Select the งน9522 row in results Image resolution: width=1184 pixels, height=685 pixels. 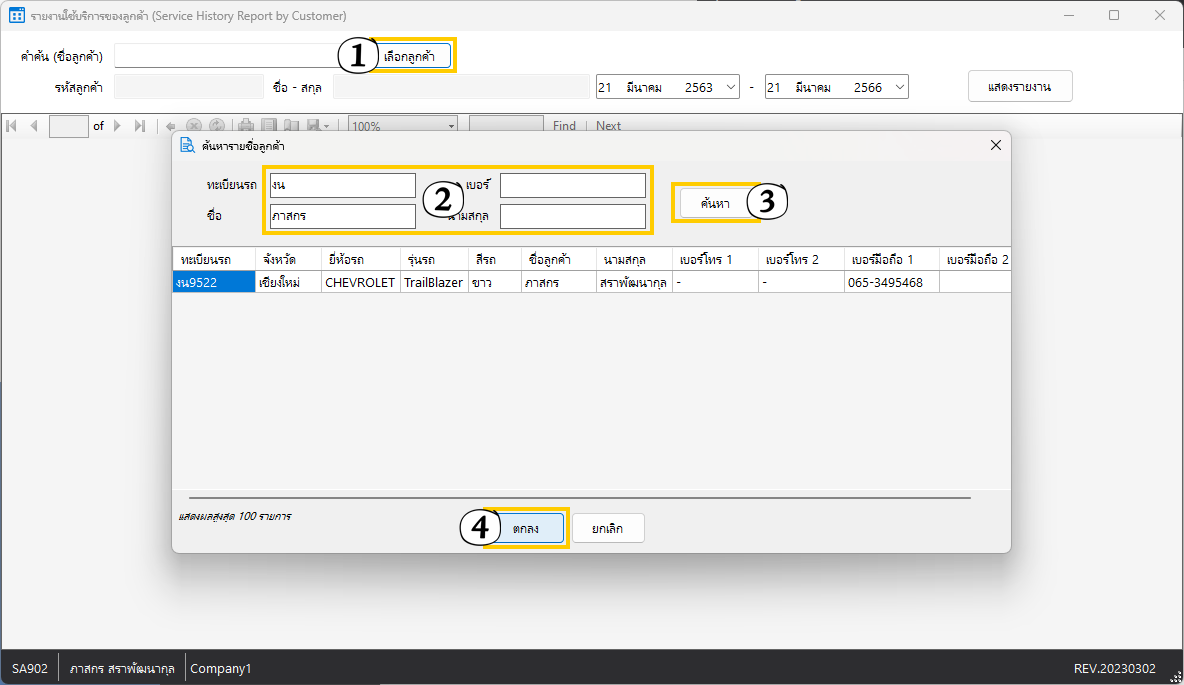click(x=213, y=283)
